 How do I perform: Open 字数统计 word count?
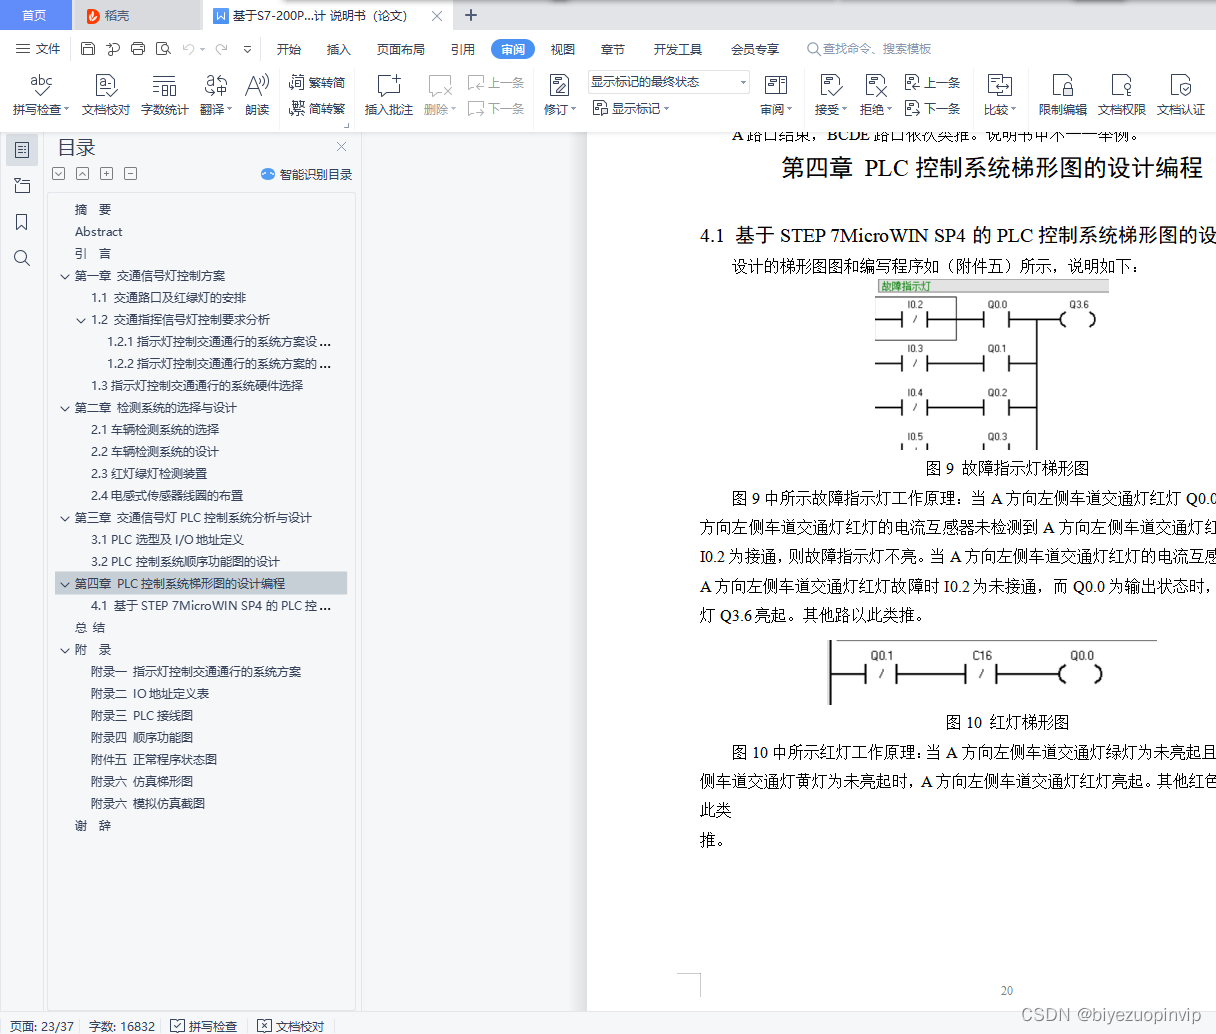tap(165, 93)
